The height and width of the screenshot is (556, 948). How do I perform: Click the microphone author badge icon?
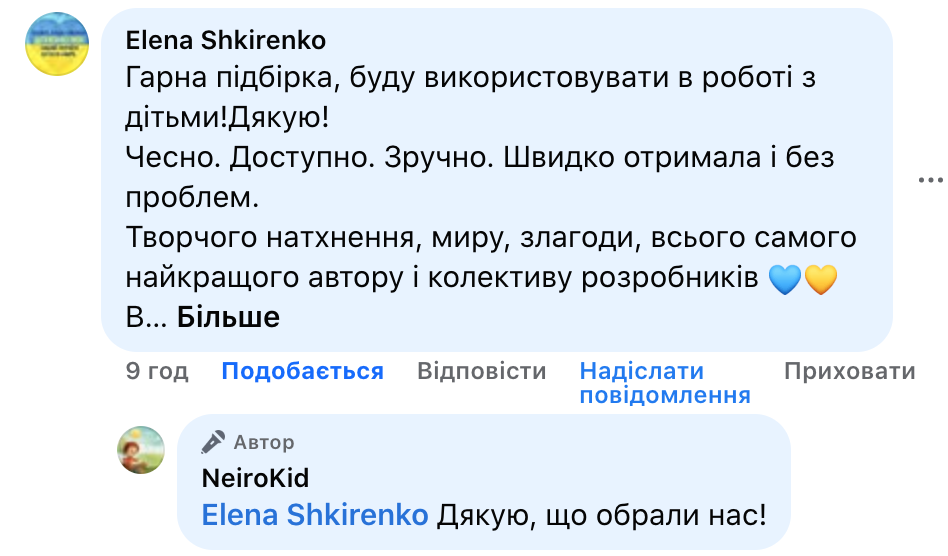(x=213, y=442)
